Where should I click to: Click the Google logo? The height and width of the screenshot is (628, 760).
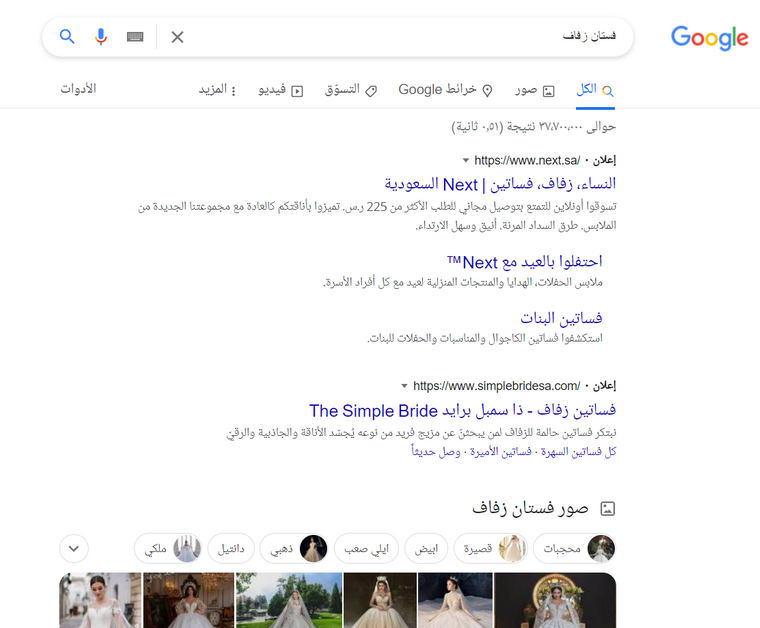(x=710, y=38)
